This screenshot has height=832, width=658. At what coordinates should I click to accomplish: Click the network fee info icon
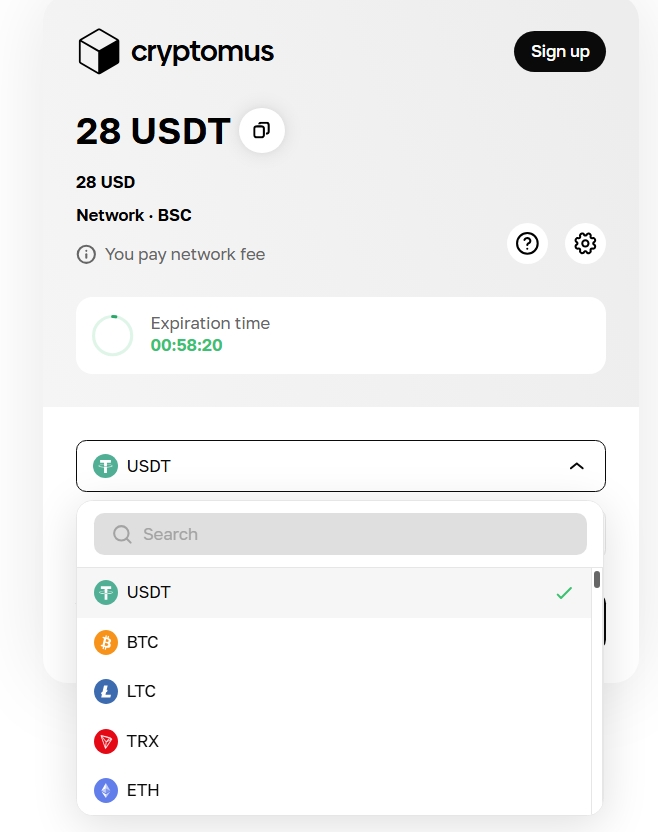(87, 254)
